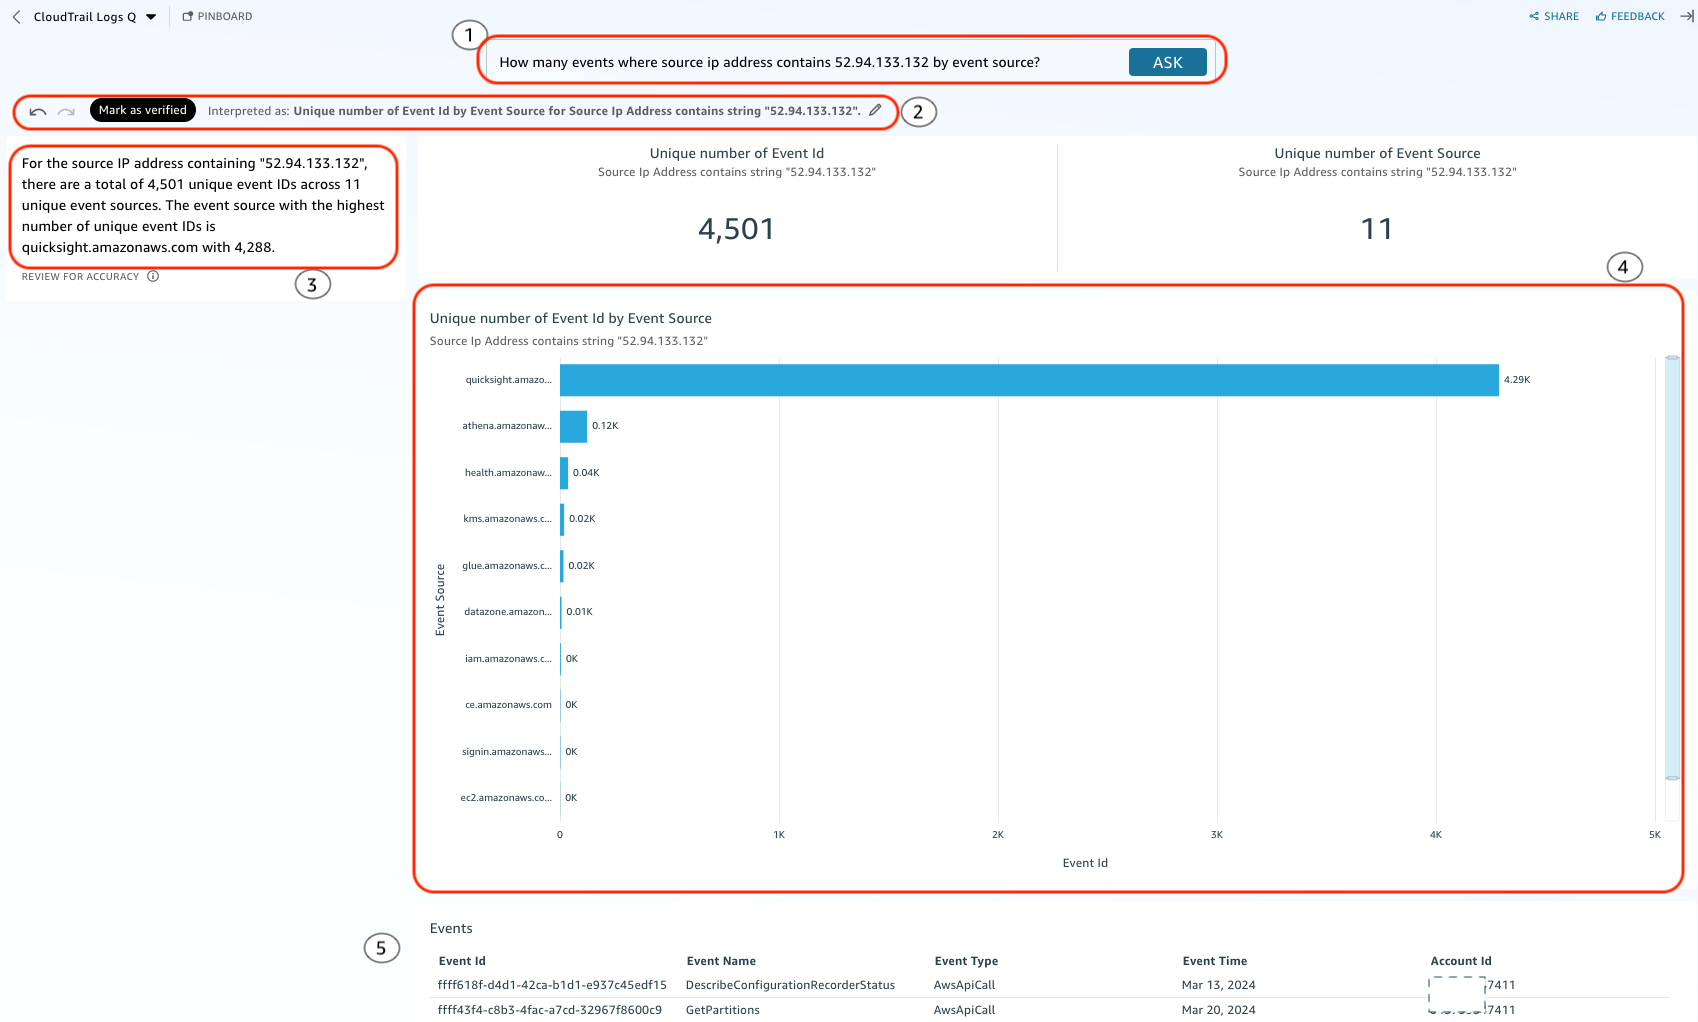Open the CloudTrail Logs Q topic dropdown
1698x1022 pixels.
tap(150, 16)
